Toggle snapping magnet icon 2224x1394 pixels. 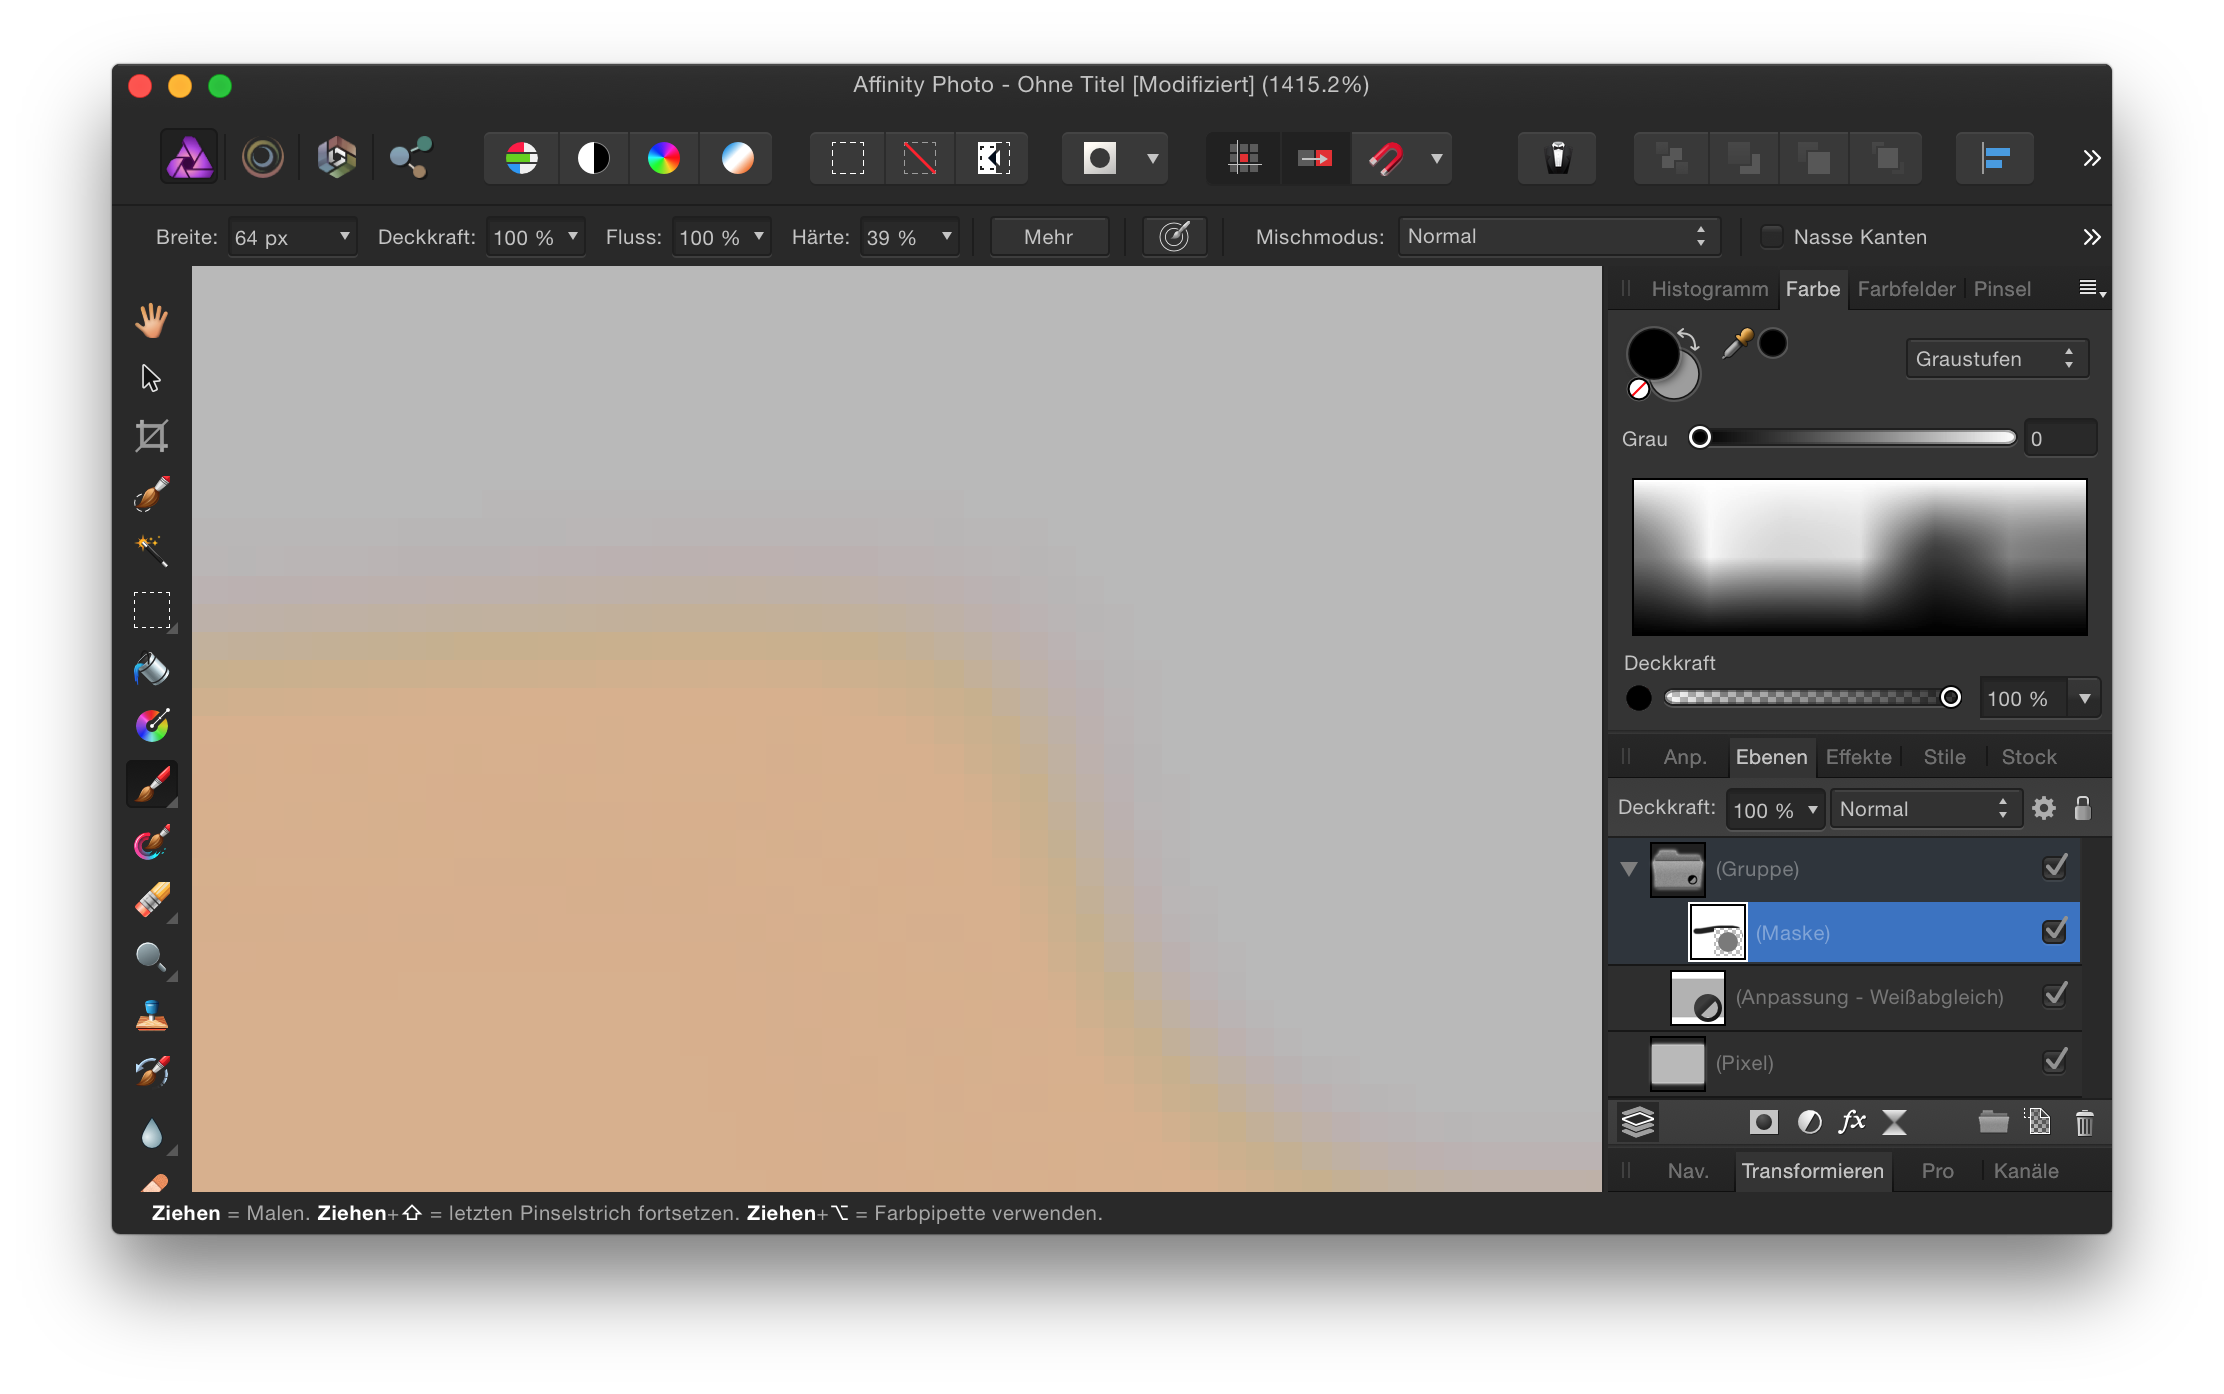(x=1387, y=158)
